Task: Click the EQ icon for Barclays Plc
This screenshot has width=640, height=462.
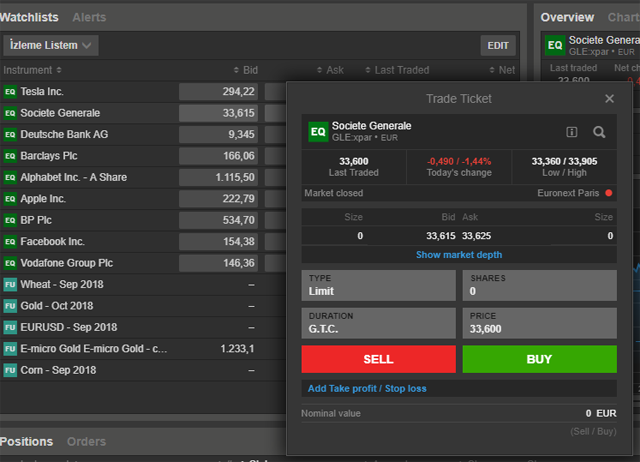Action: [x=10, y=156]
